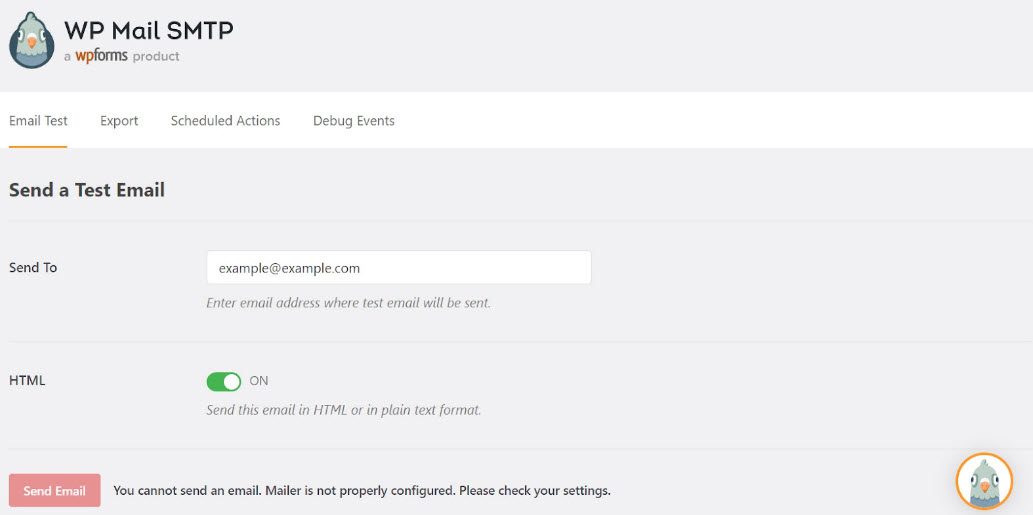Click the wpforms brand logo

point(101,56)
